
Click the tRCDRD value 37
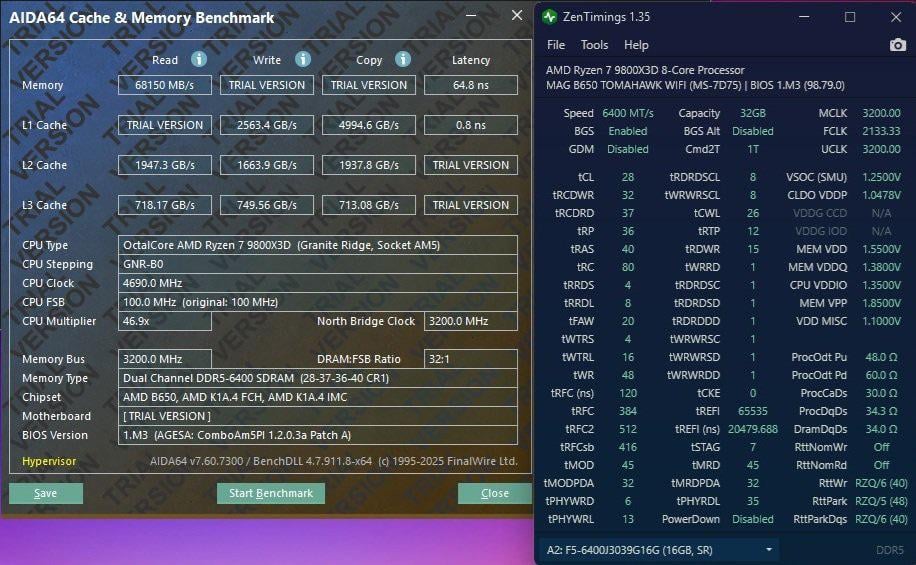628,213
